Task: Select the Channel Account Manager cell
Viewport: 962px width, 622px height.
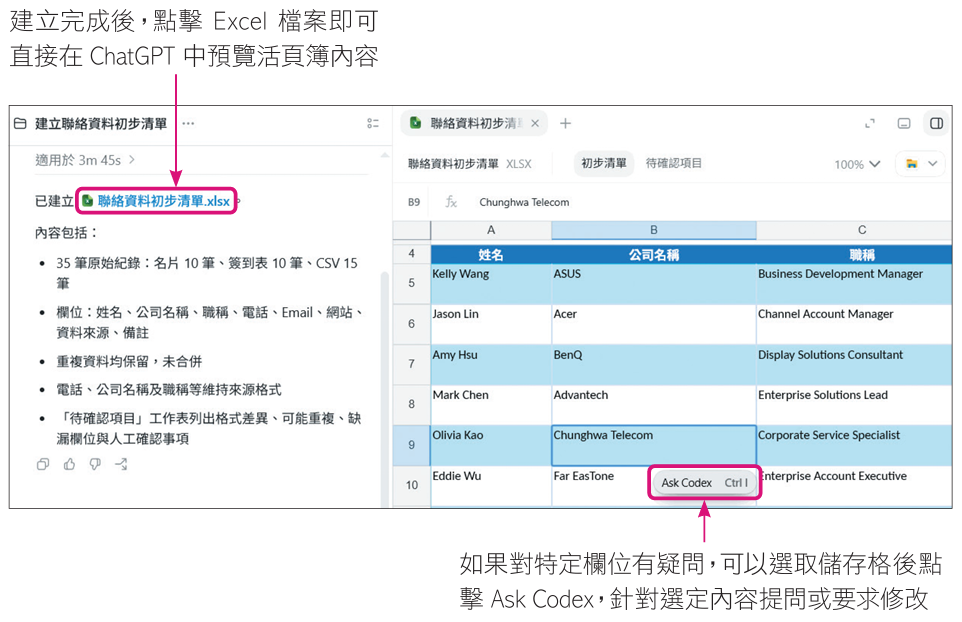Action: (x=855, y=324)
